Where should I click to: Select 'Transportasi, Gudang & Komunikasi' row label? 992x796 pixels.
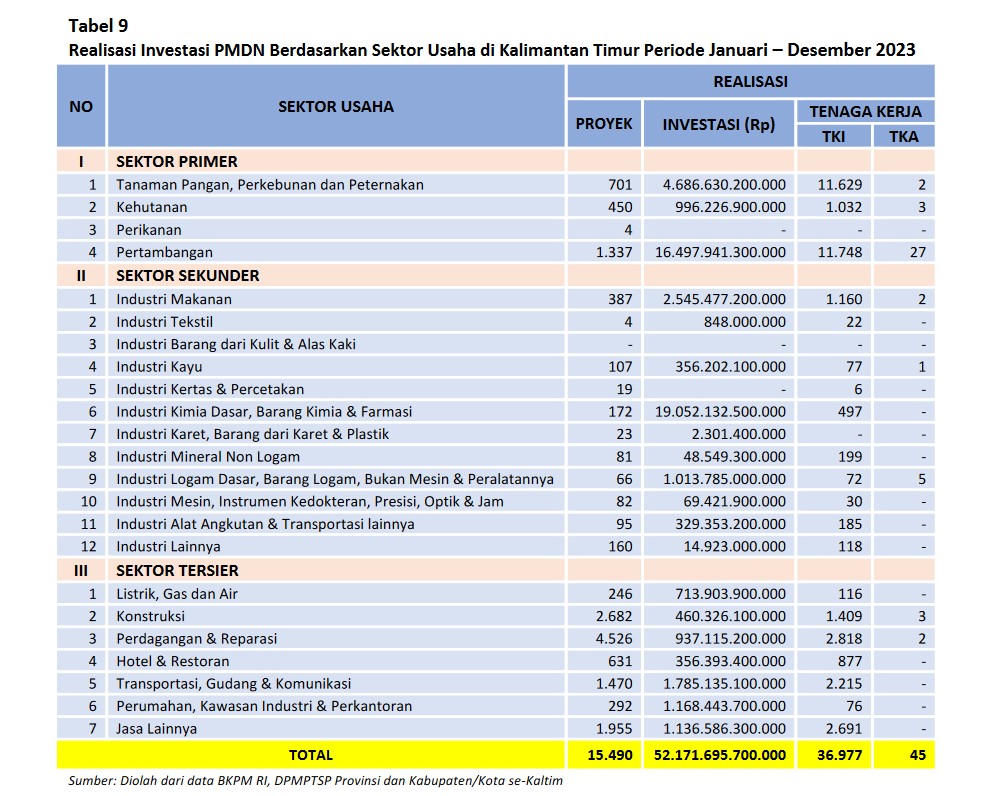click(x=233, y=683)
